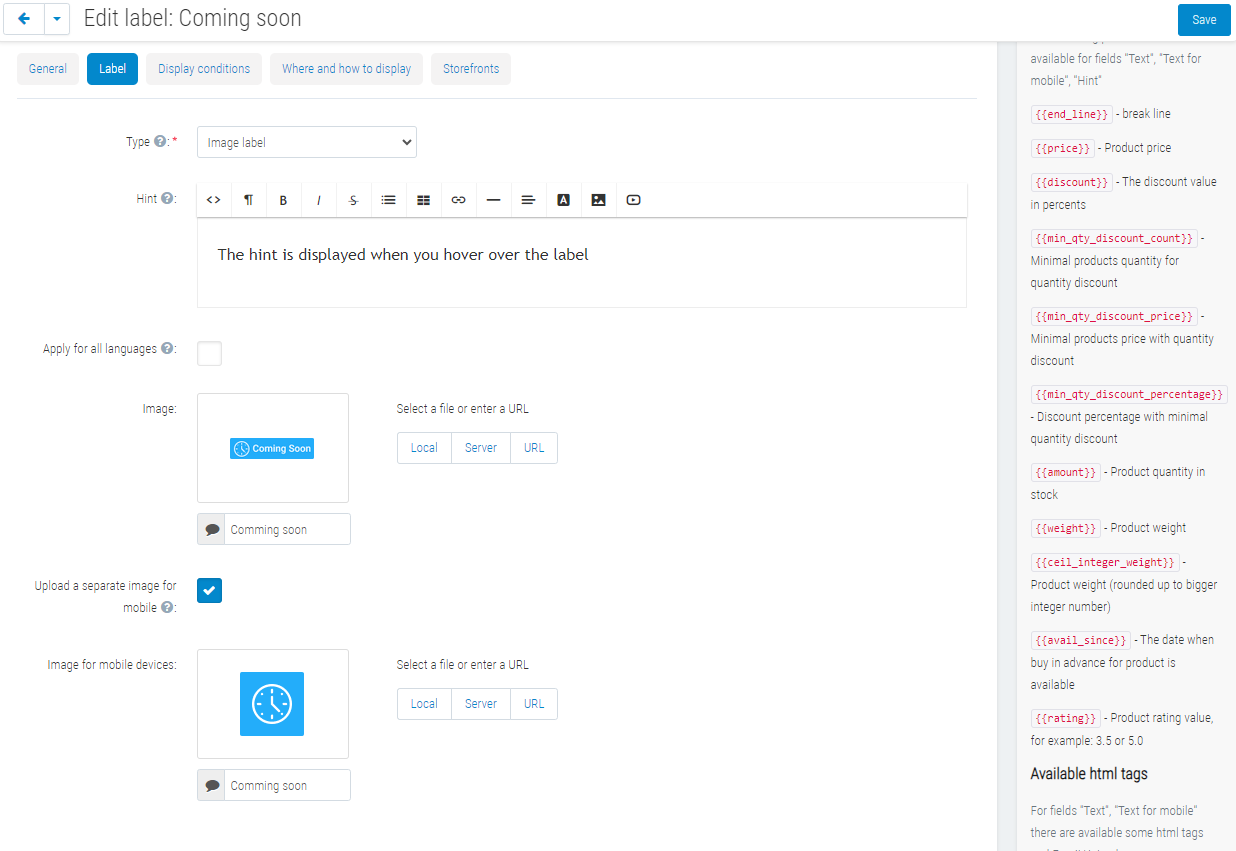1236x851 pixels.
Task: Click the {{discount}} placeholder code
Action: 1071,182
